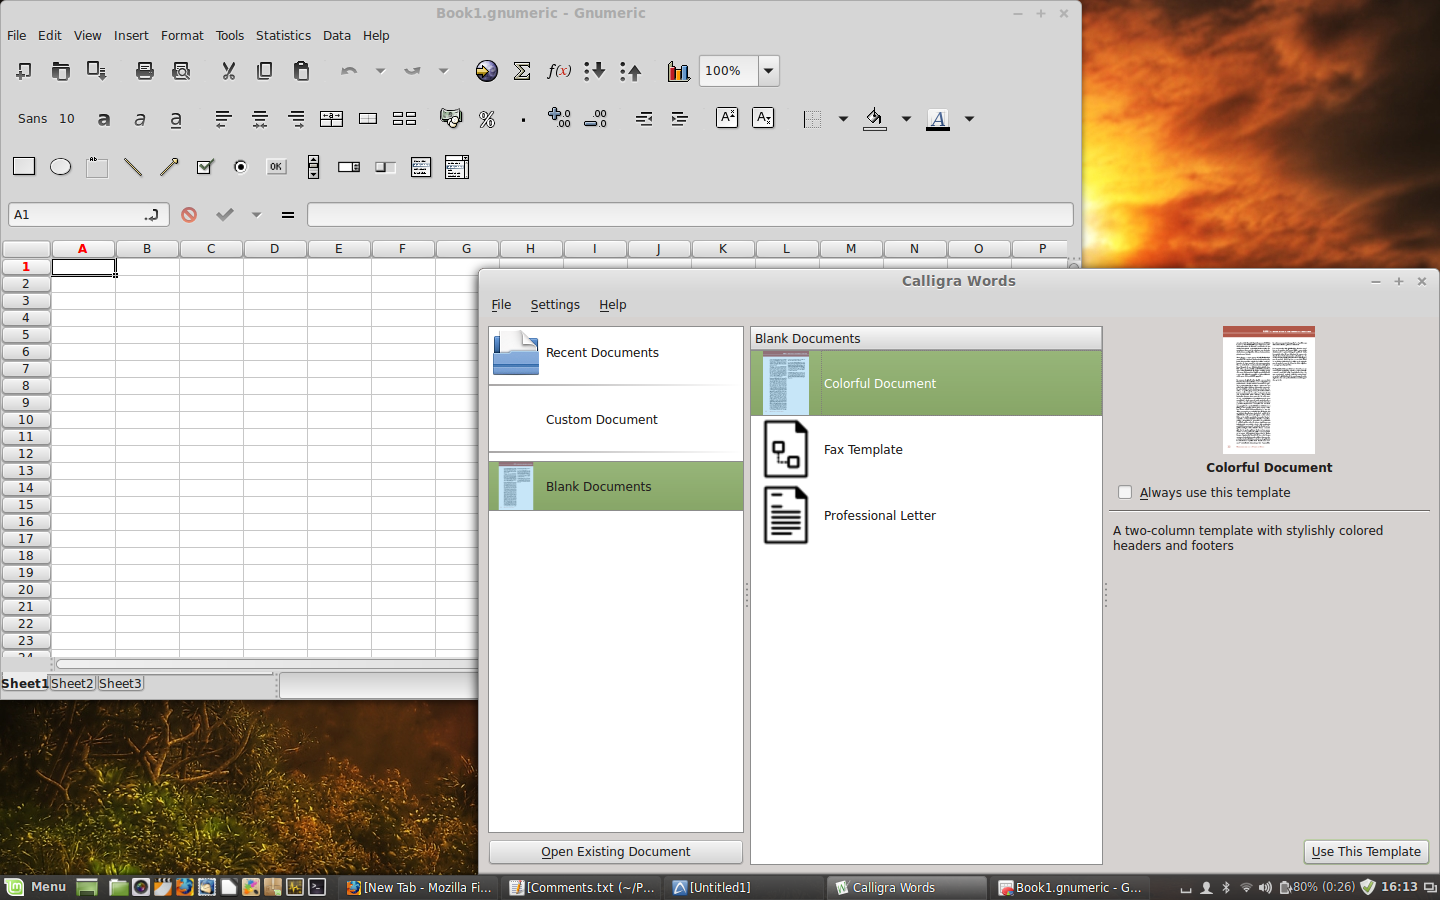
Task: Merge the selected cells
Action: (368, 119)
